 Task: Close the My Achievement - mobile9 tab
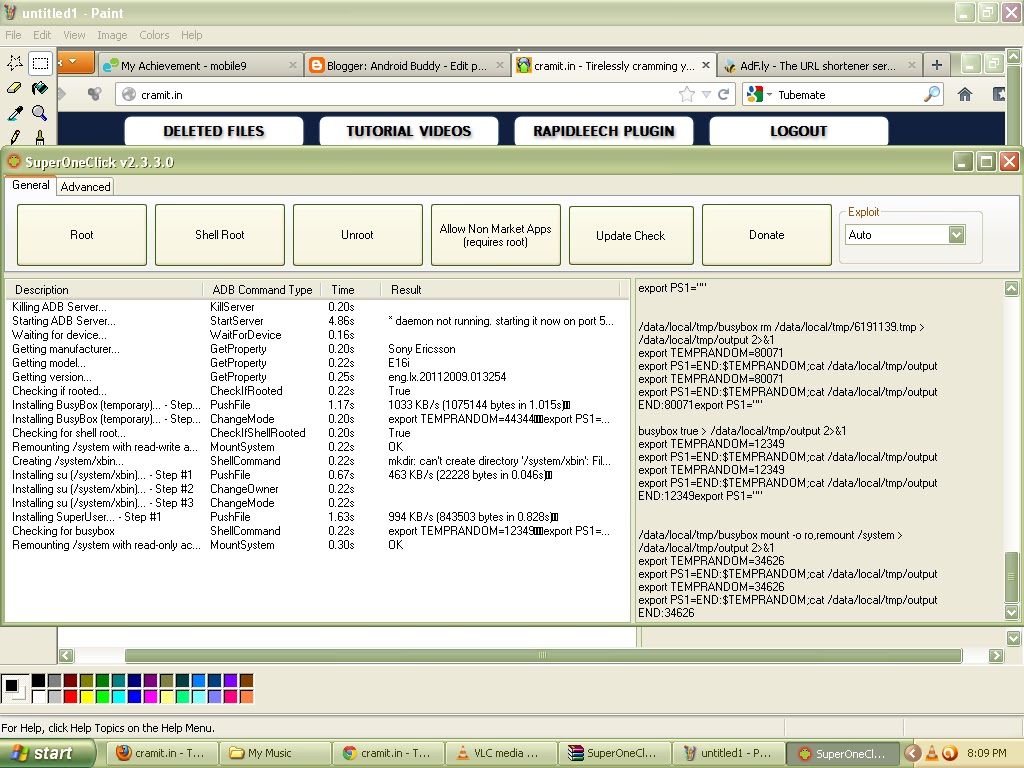click(x=293, y=65)
